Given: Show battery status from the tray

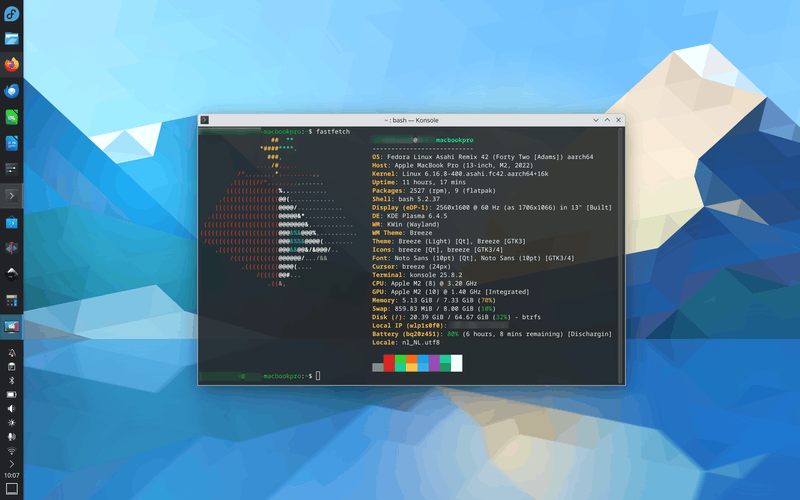Looking at the screenshot, I should (11, 394).
